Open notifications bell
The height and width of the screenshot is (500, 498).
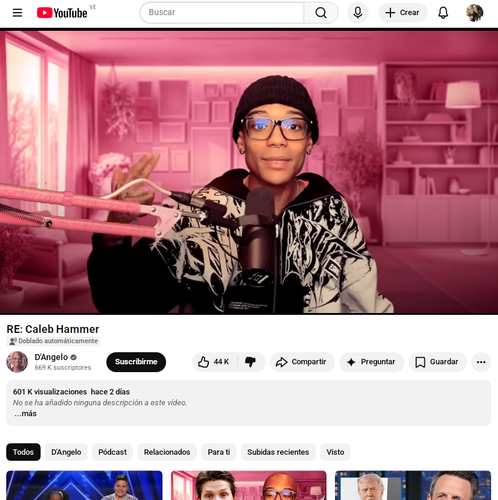[443, 13]
